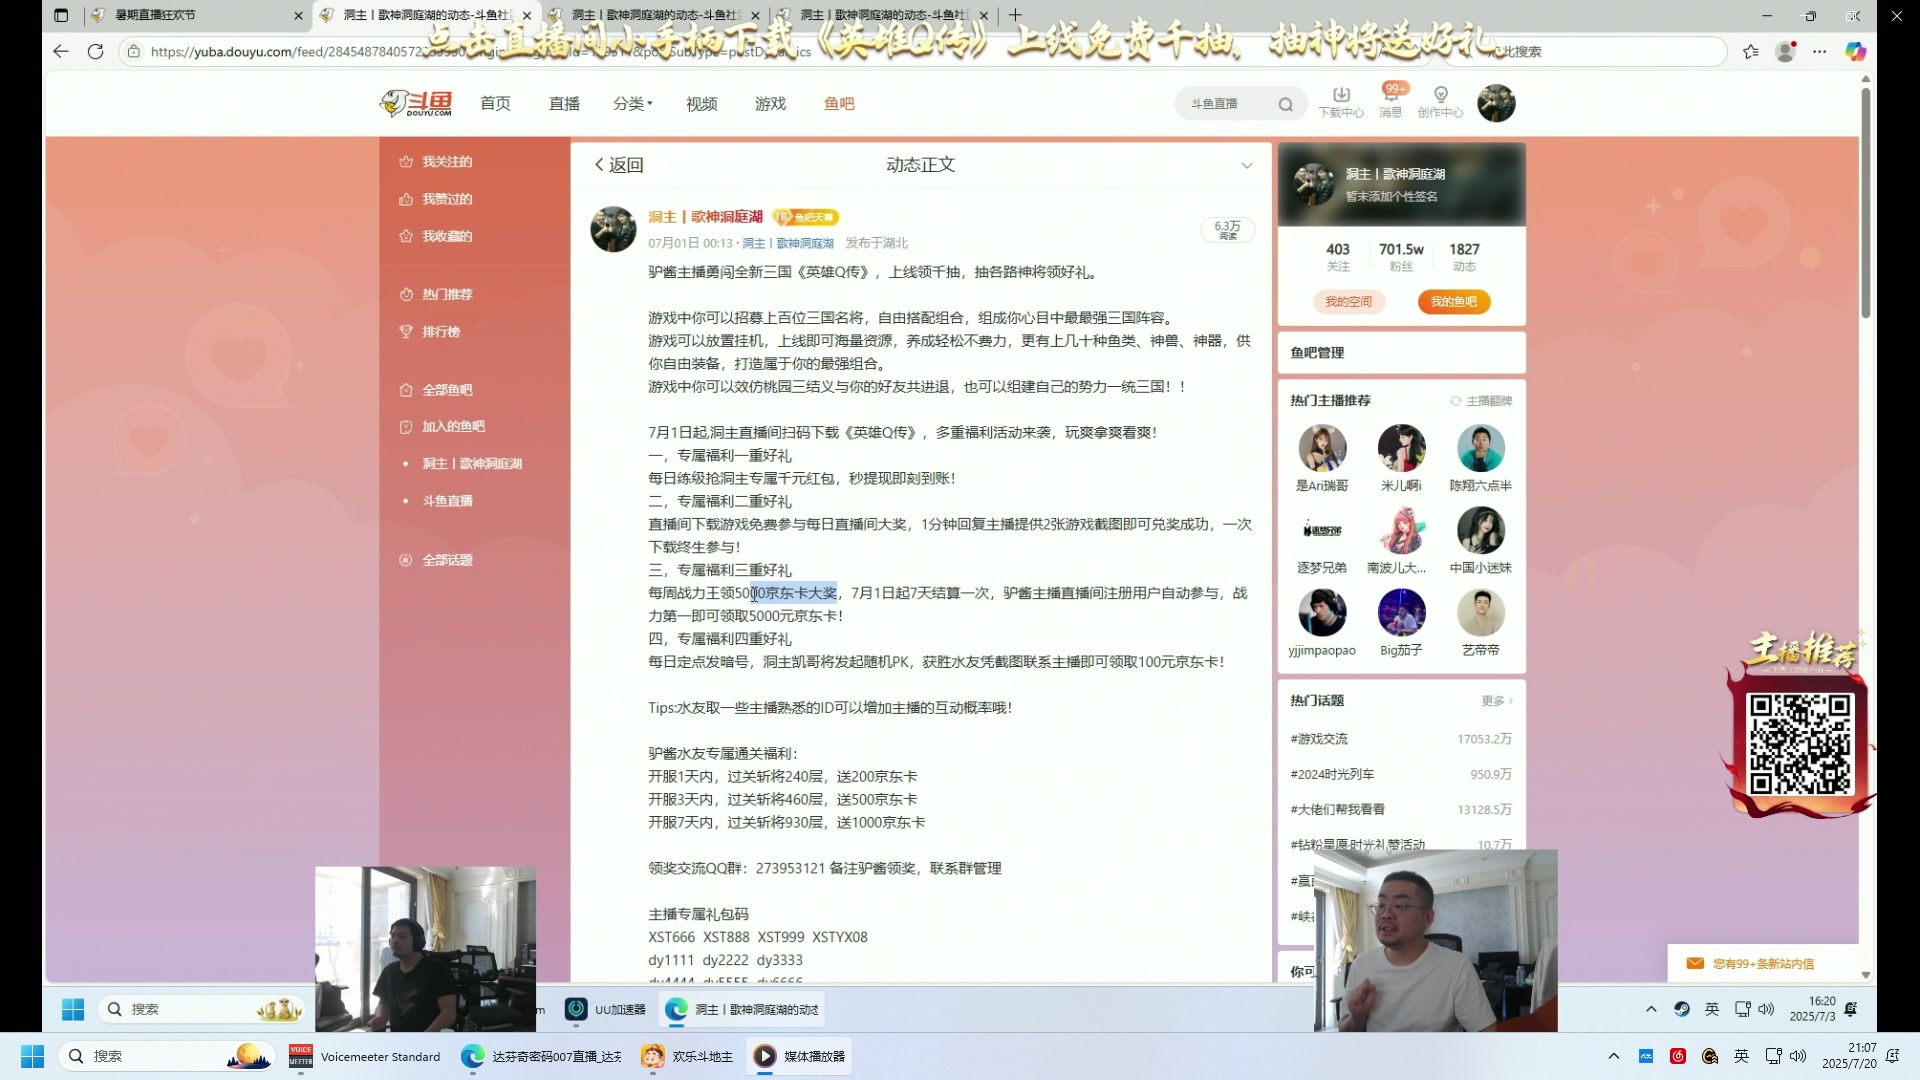Open browser profile avatar icon
This screenshot has height=1080, width=1920.
click(1785, 51)
